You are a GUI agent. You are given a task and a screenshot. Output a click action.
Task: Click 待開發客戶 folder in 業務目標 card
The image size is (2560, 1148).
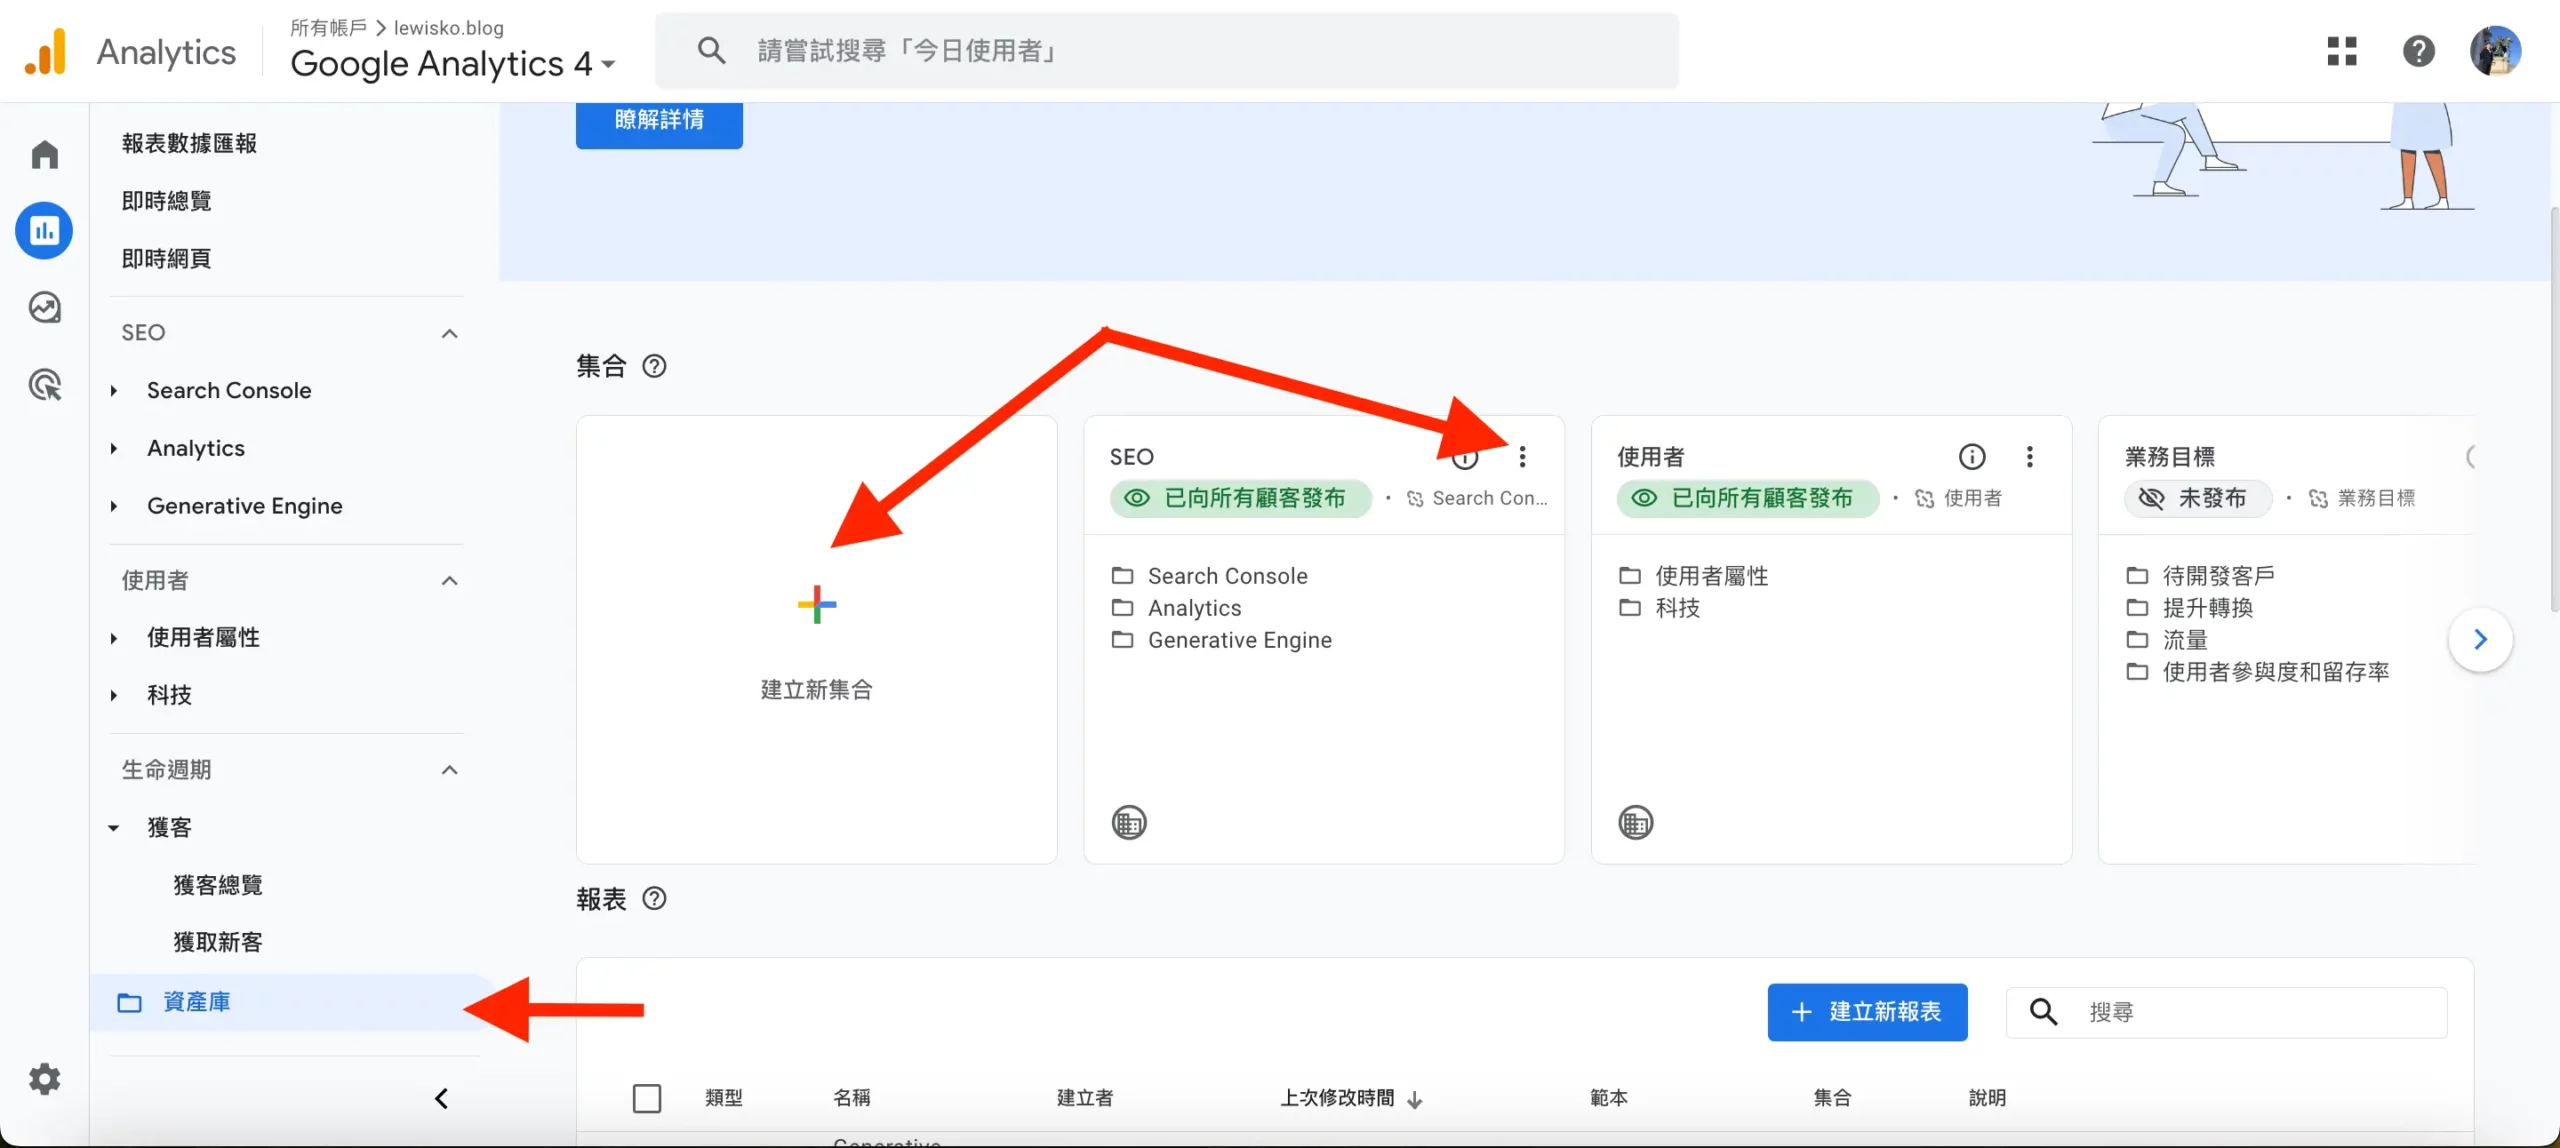[x=2200, y=576]
